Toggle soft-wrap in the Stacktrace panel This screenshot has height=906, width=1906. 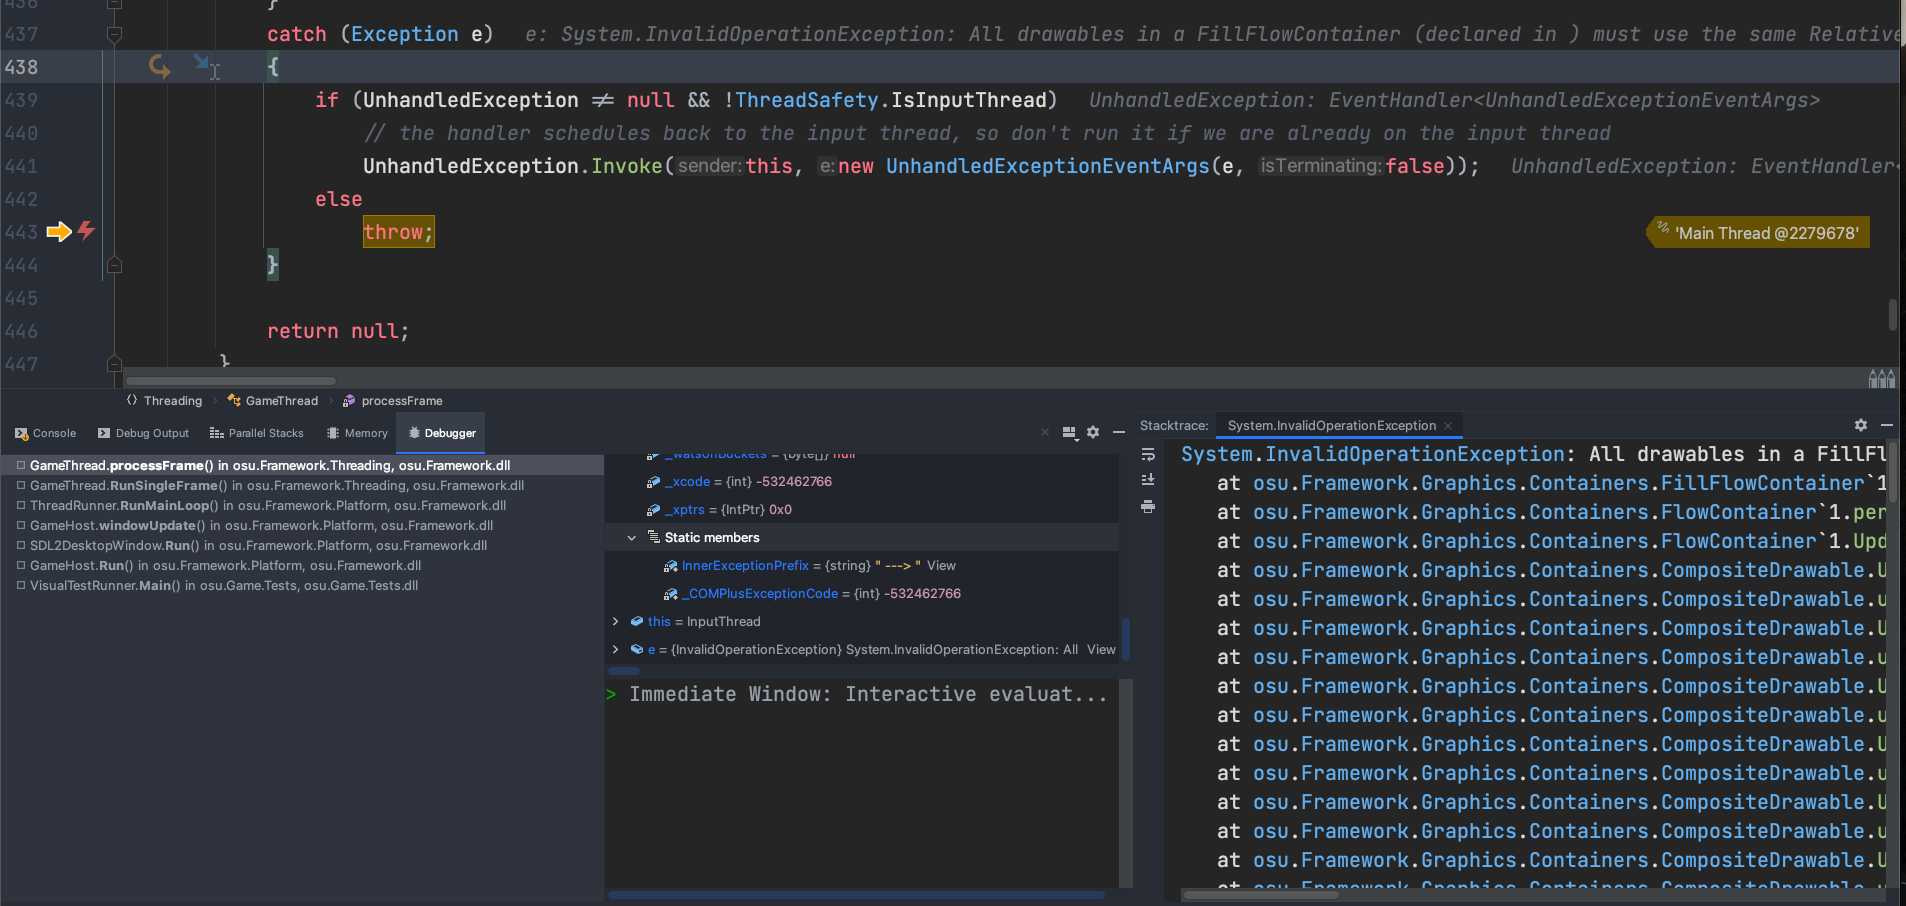[x=1148, y=456]
